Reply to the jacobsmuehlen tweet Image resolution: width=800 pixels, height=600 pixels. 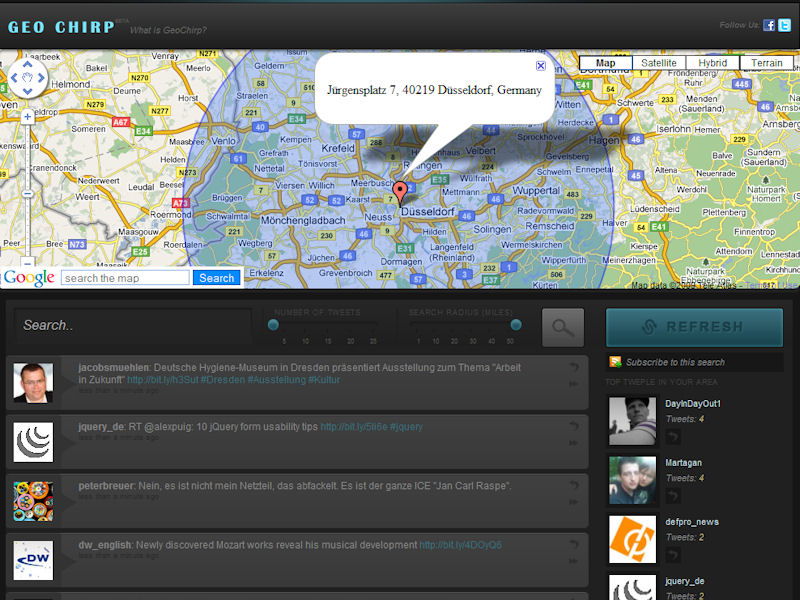[573, 367]
